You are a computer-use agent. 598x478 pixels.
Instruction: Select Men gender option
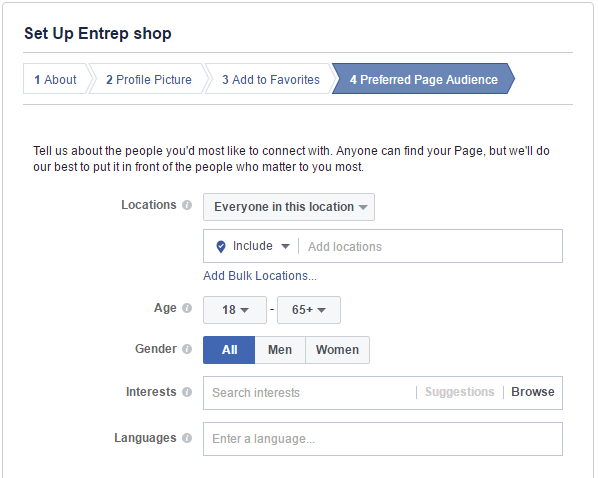coord(280,350)
